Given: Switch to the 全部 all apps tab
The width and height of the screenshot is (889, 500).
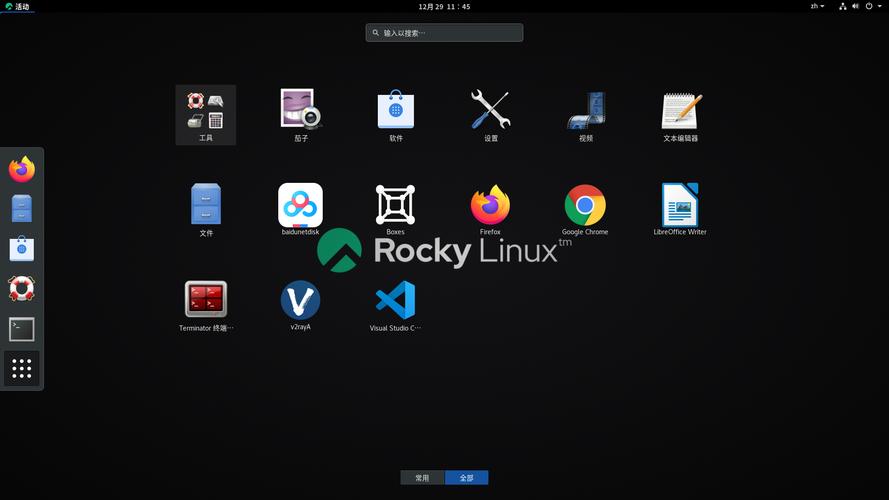Looking at the screenshot, I should coord(466,478).
